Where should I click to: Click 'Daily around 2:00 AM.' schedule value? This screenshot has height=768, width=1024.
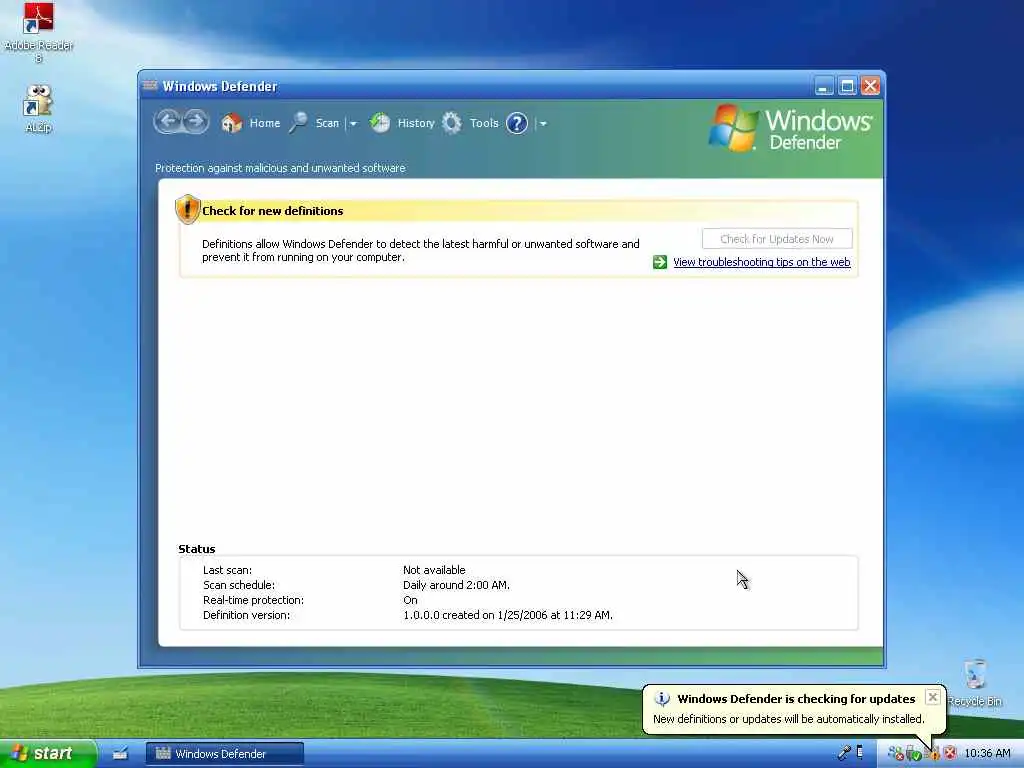[456, 584]
